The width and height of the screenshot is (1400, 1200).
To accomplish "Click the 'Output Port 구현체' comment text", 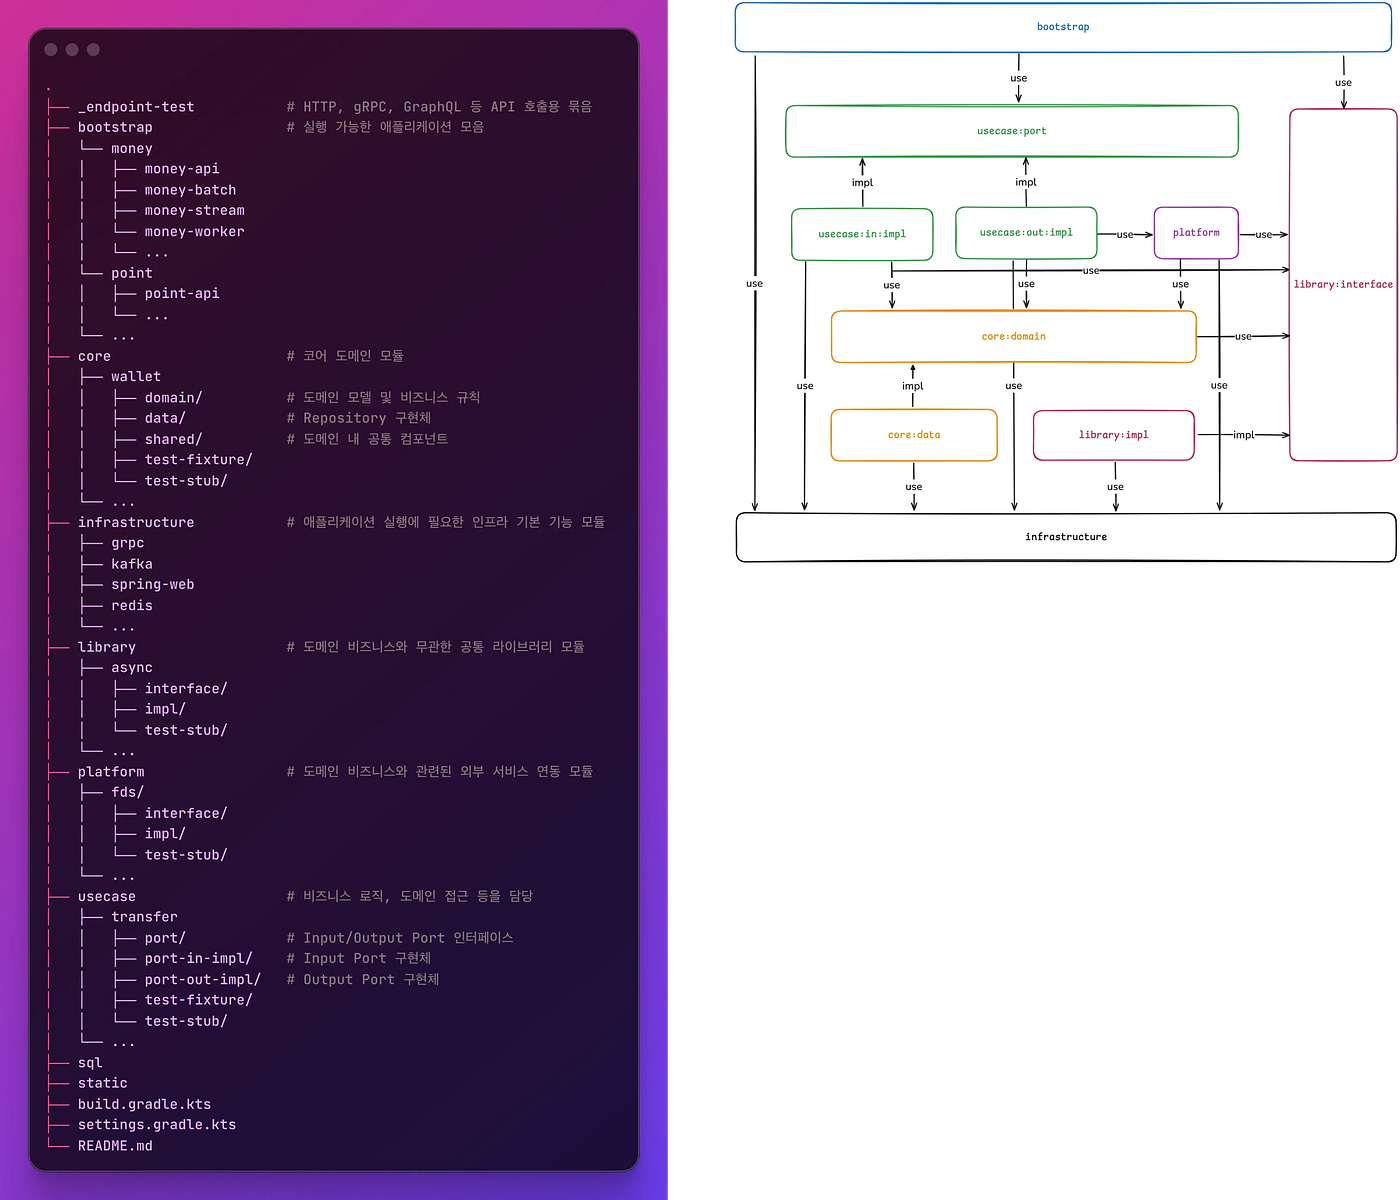I will (363, 980).
